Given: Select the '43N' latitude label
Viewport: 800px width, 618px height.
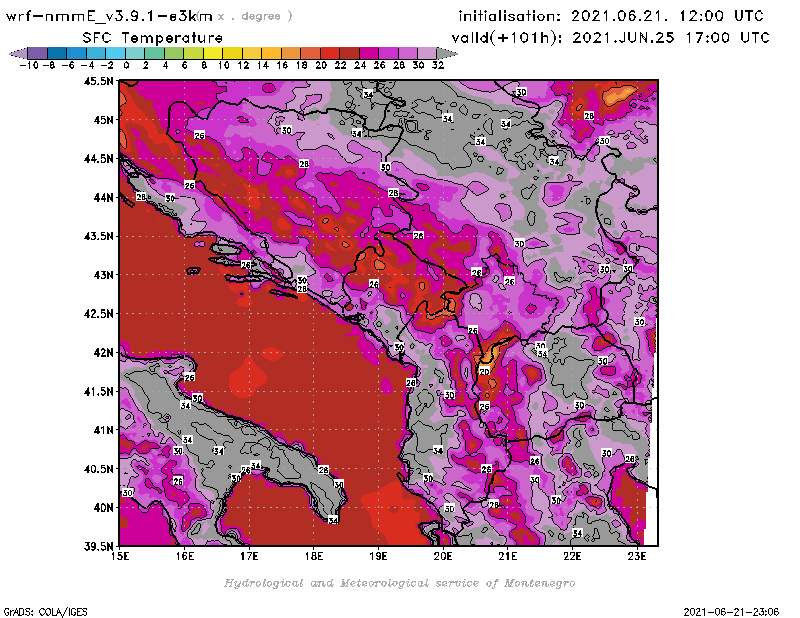Looking at the screenshot, I should (104, 275).
